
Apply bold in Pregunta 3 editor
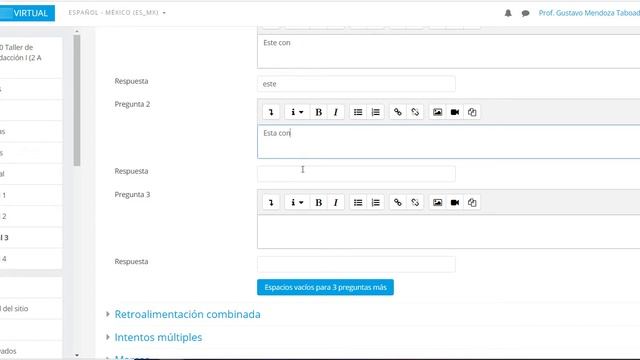(319, 202)
